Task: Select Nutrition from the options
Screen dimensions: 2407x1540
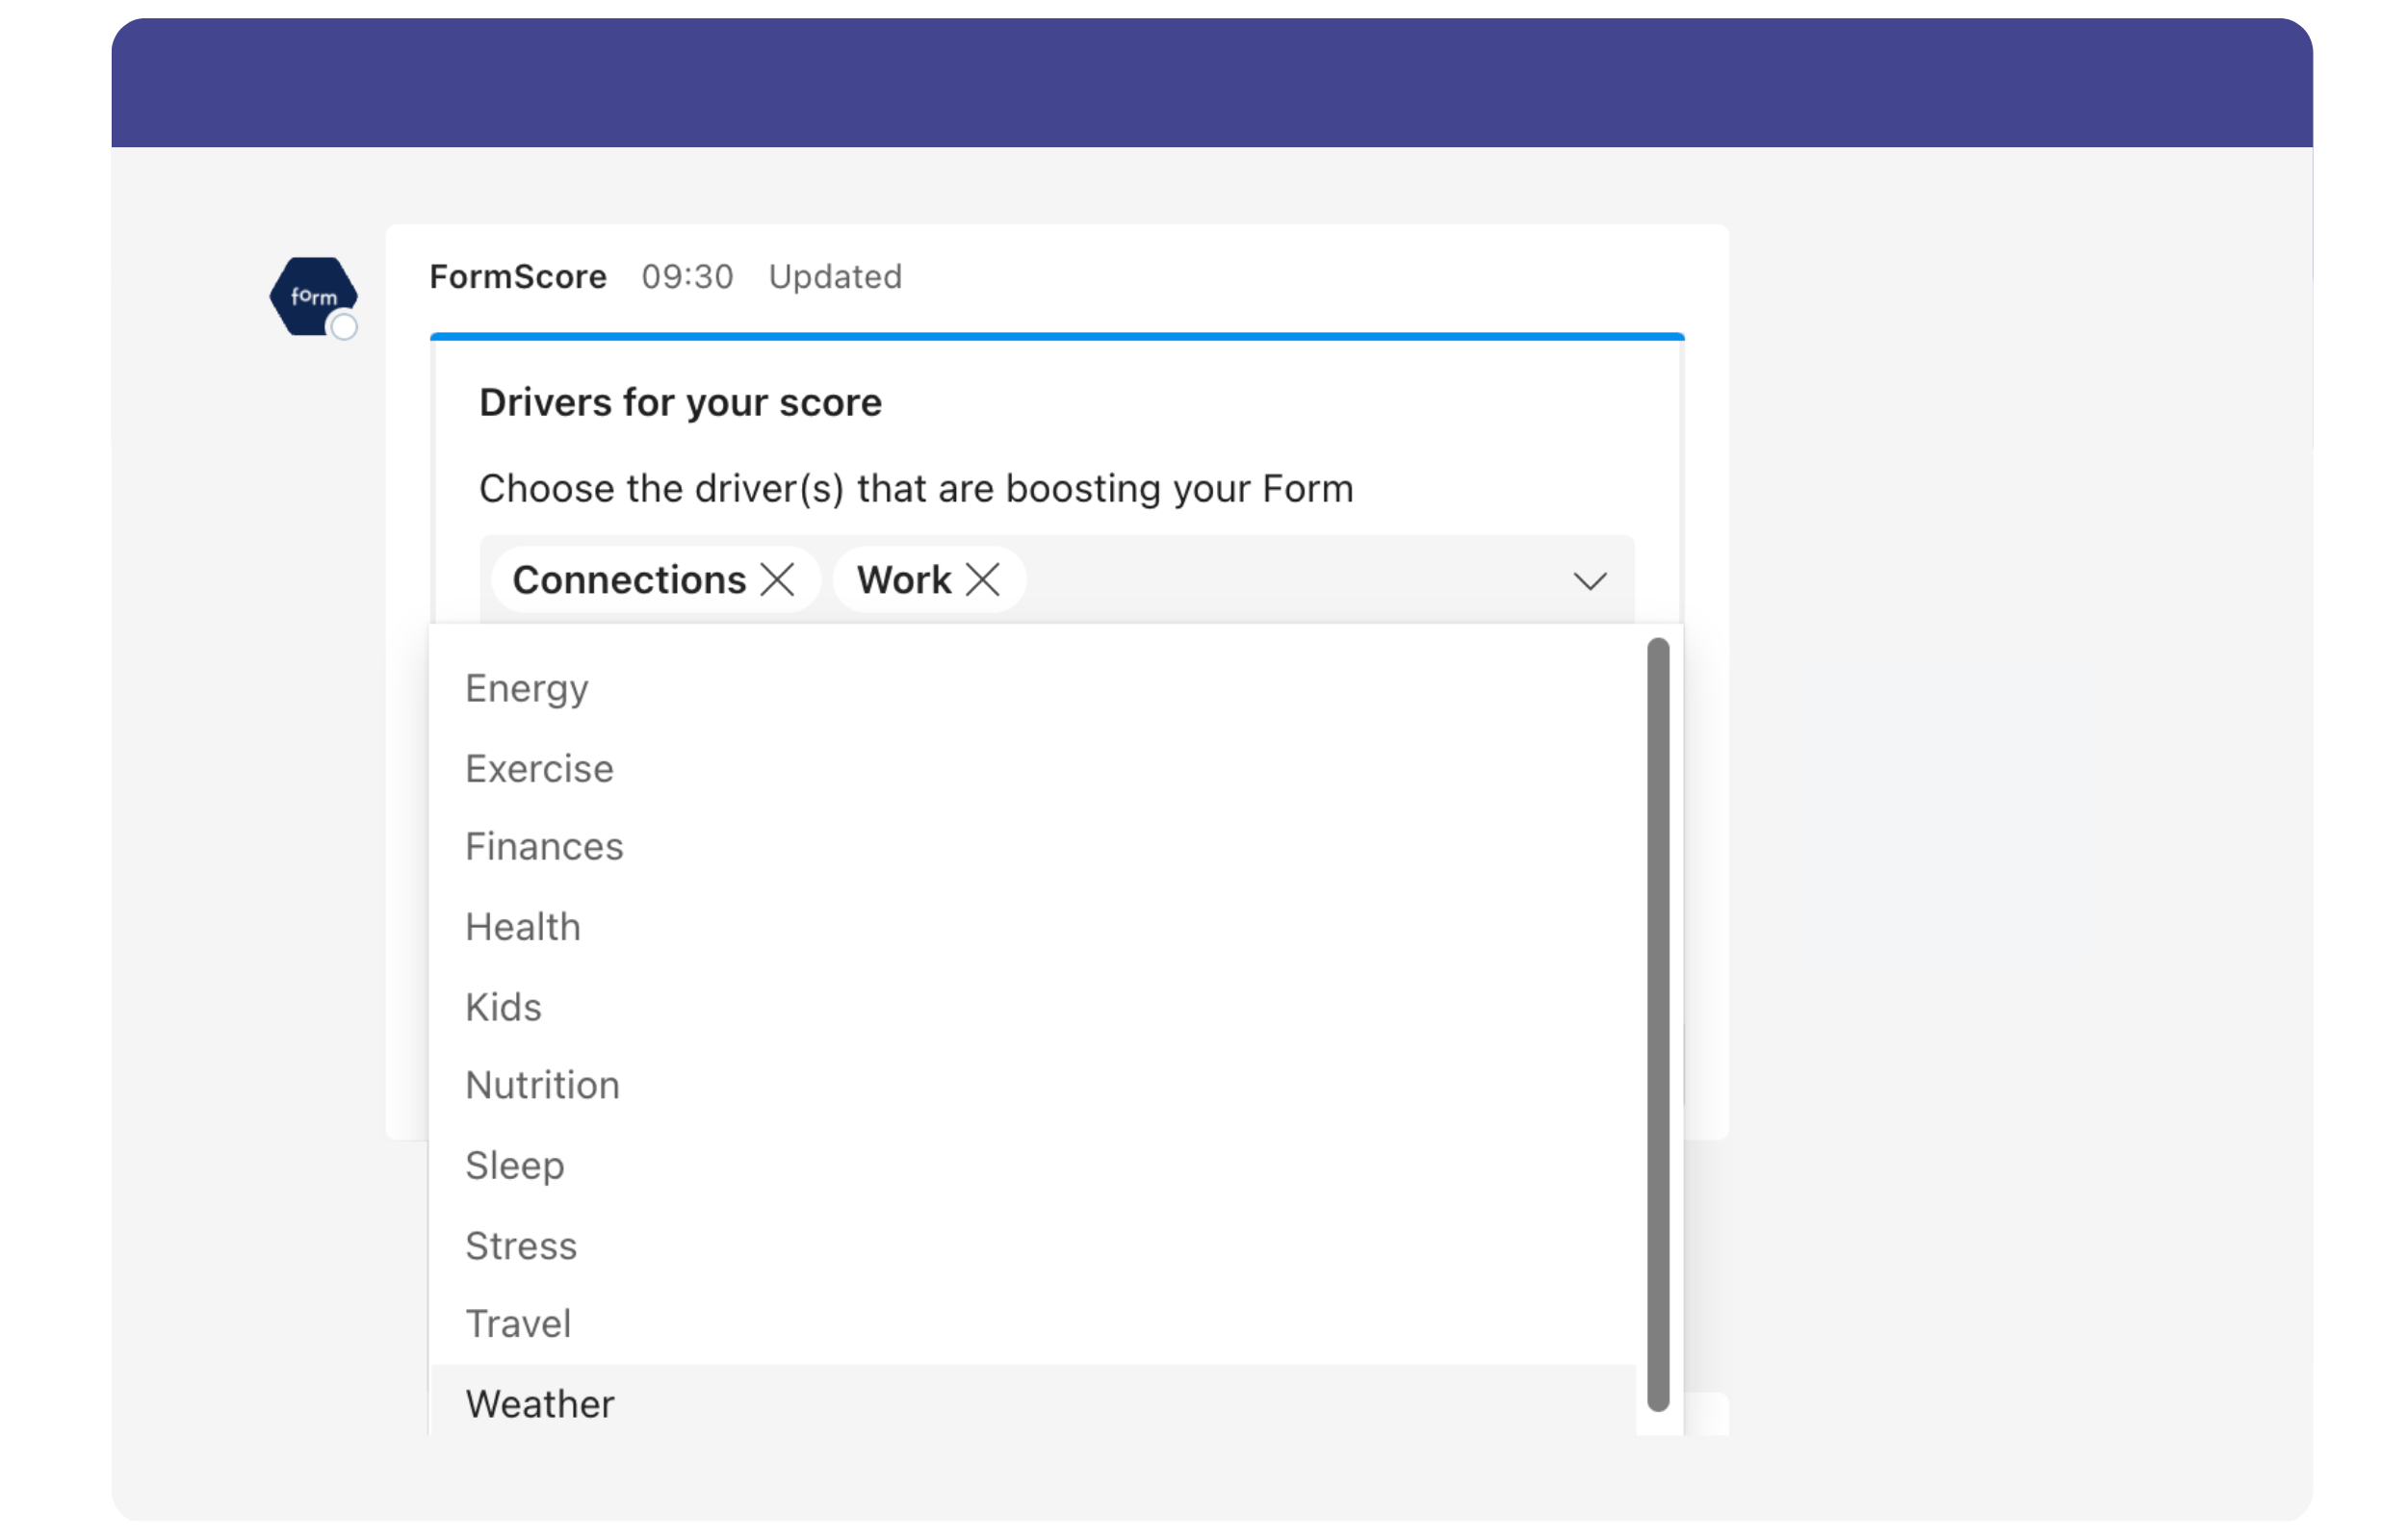Action: pos(1033,1086)
